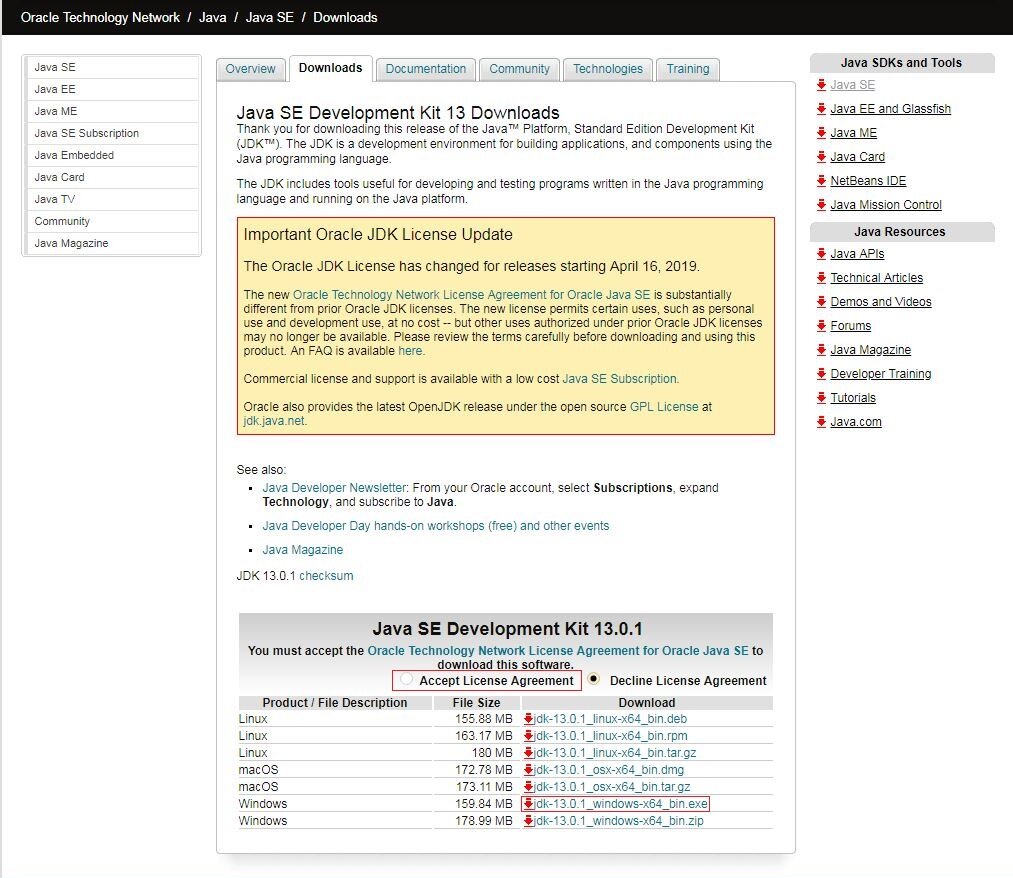This screenshot has width=1013, height=878.
Task: Select Accept License Agreement radio button
Action: (x=406, y=679)
